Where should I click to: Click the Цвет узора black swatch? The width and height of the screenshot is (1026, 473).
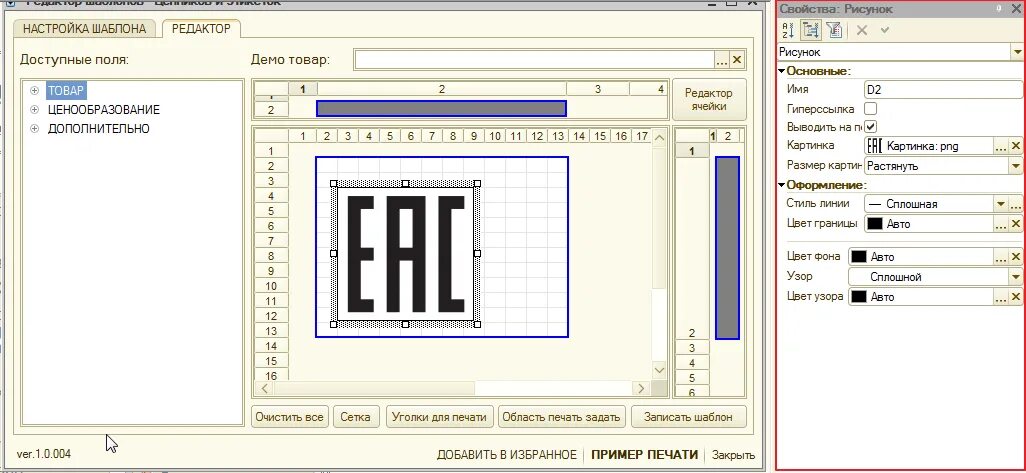[858, 297]
